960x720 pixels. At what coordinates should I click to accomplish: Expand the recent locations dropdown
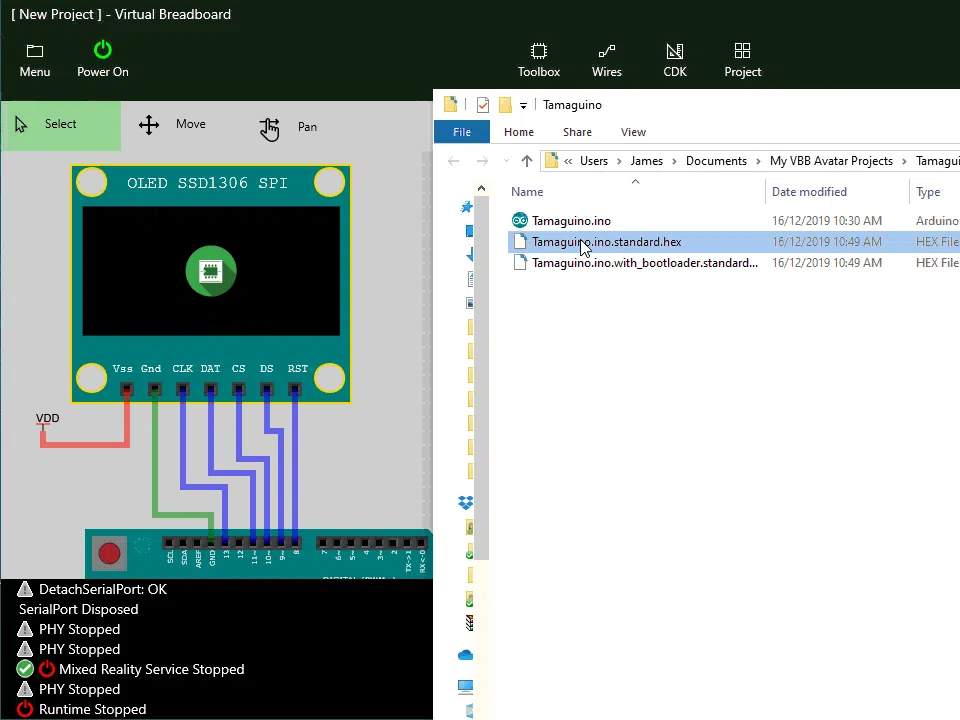506,161
